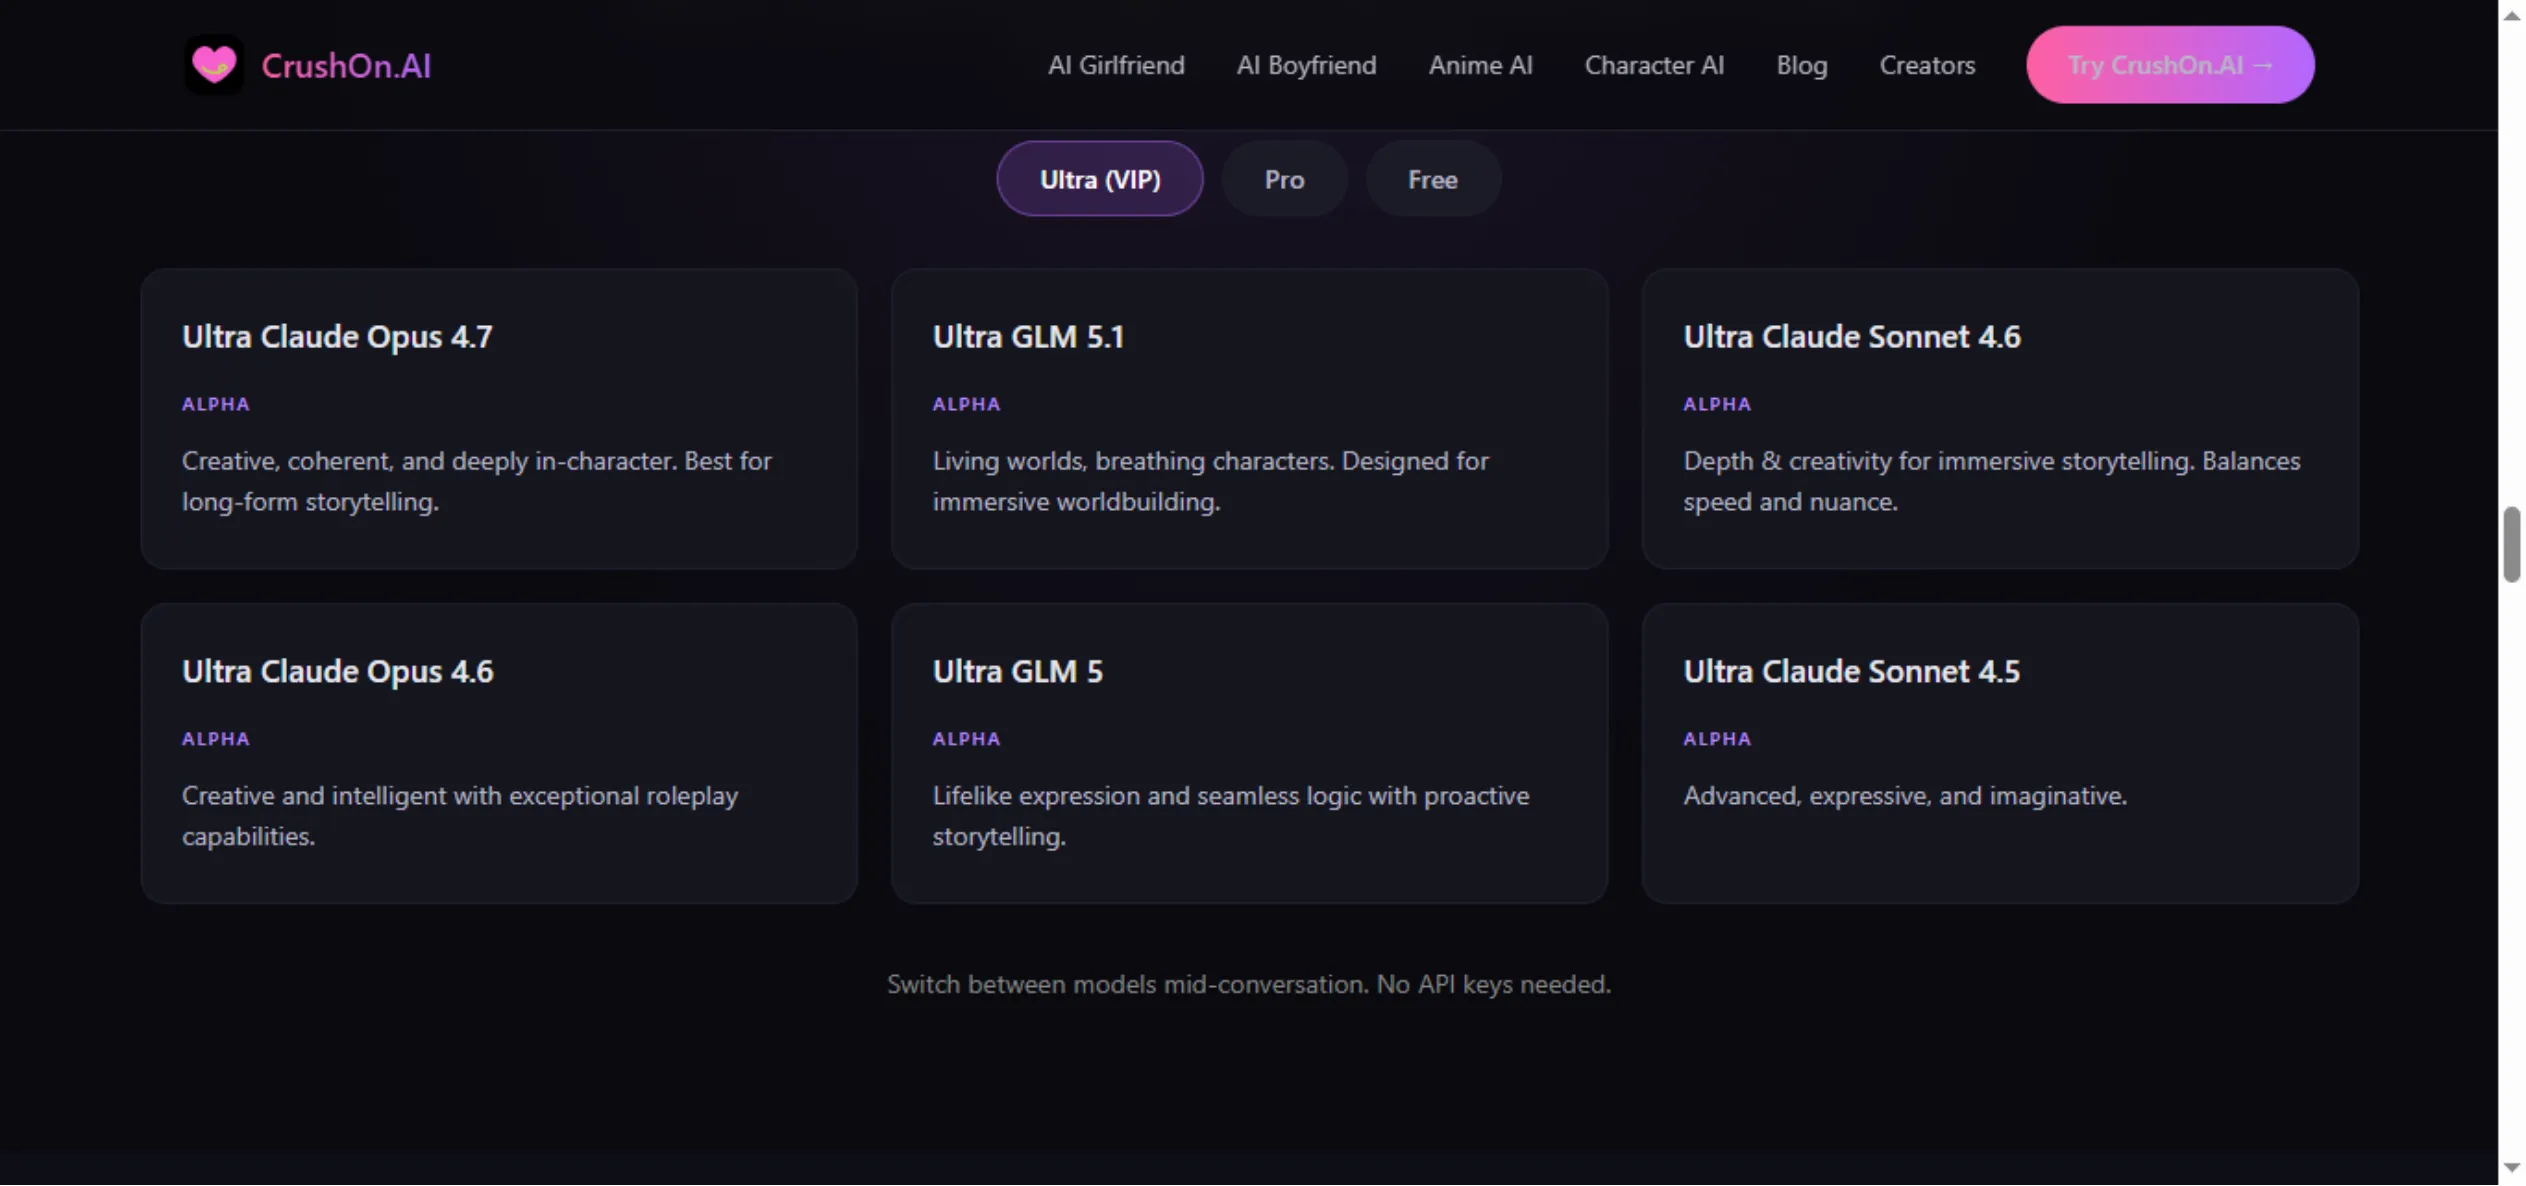Screen dimensions: 2526x1186
Task: Click the ALPHA badge under Ultra Claude Sonnet 4.6
Action: [x=1717, y=404]
